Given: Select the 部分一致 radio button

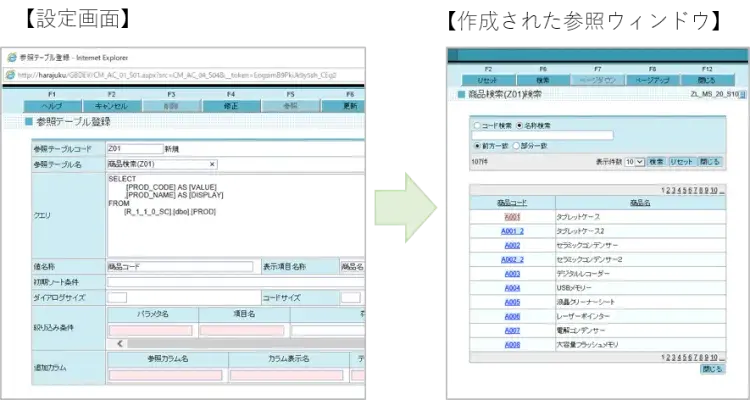Looking at the screenshot, I should [516, 146].
